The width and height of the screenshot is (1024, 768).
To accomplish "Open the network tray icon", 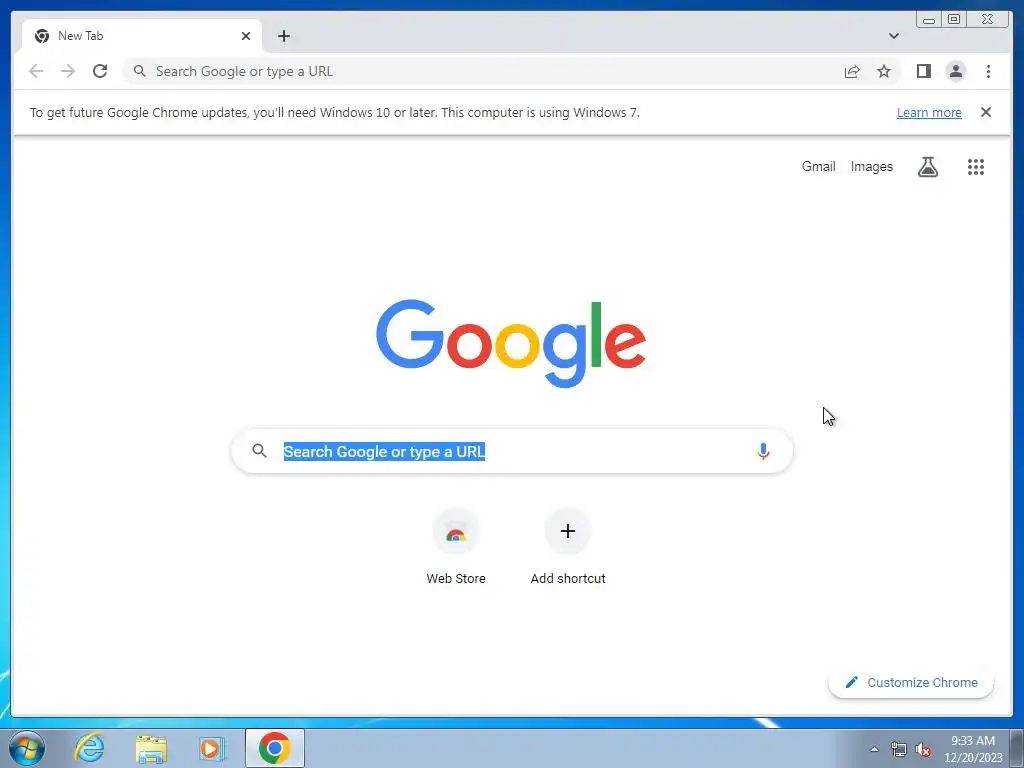I will tap(899, 750).
